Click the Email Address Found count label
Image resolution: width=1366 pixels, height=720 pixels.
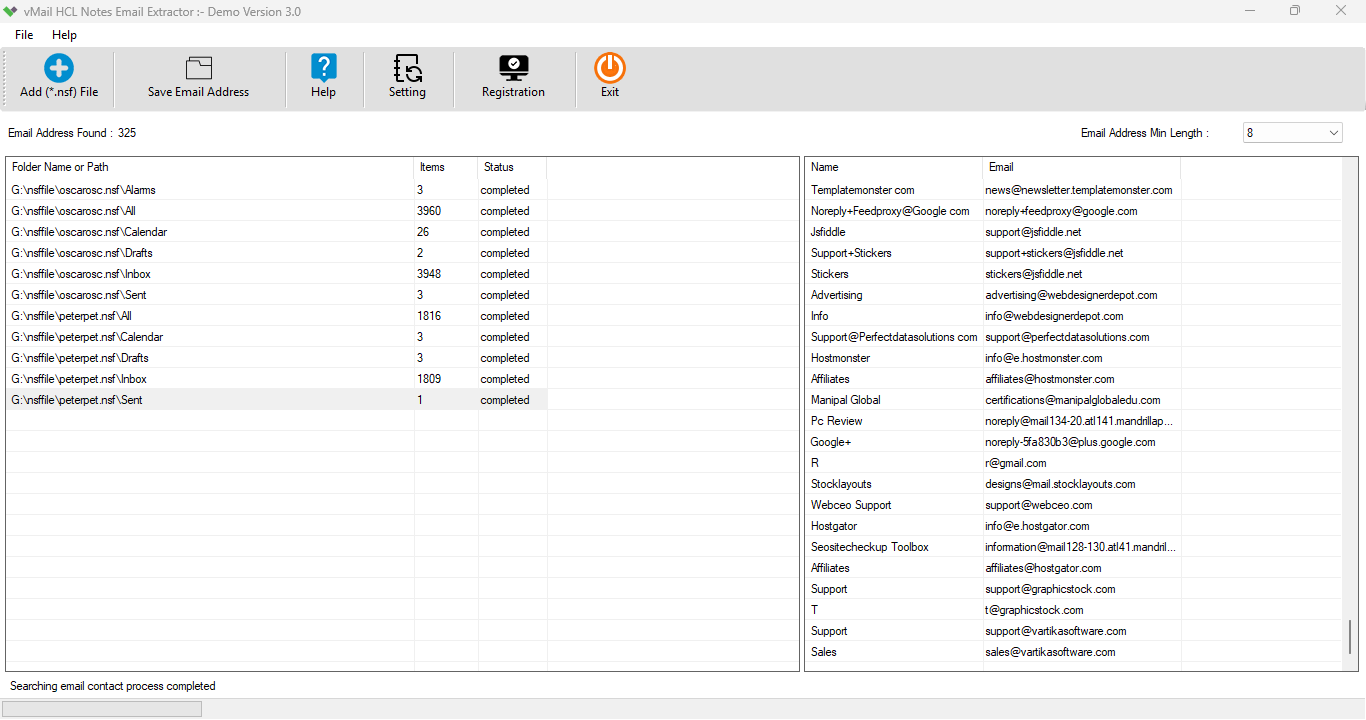coord(72,133)
